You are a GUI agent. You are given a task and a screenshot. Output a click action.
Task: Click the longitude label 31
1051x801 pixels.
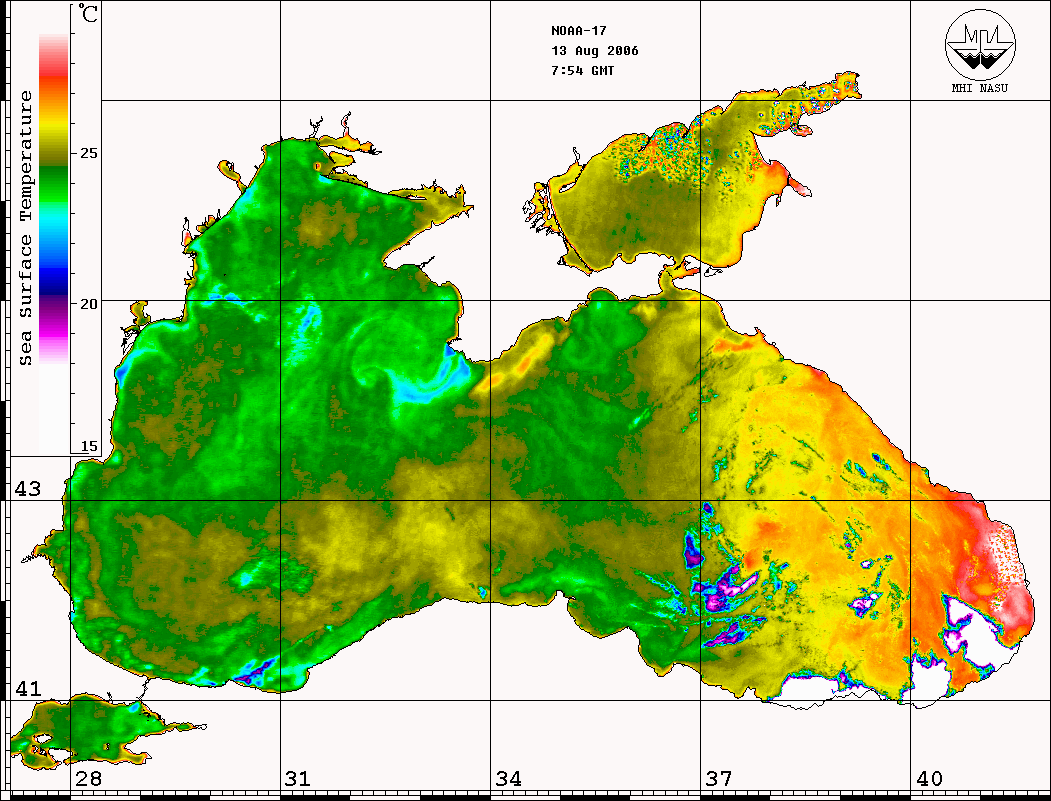pyautogui.click(x=298, y=778)
